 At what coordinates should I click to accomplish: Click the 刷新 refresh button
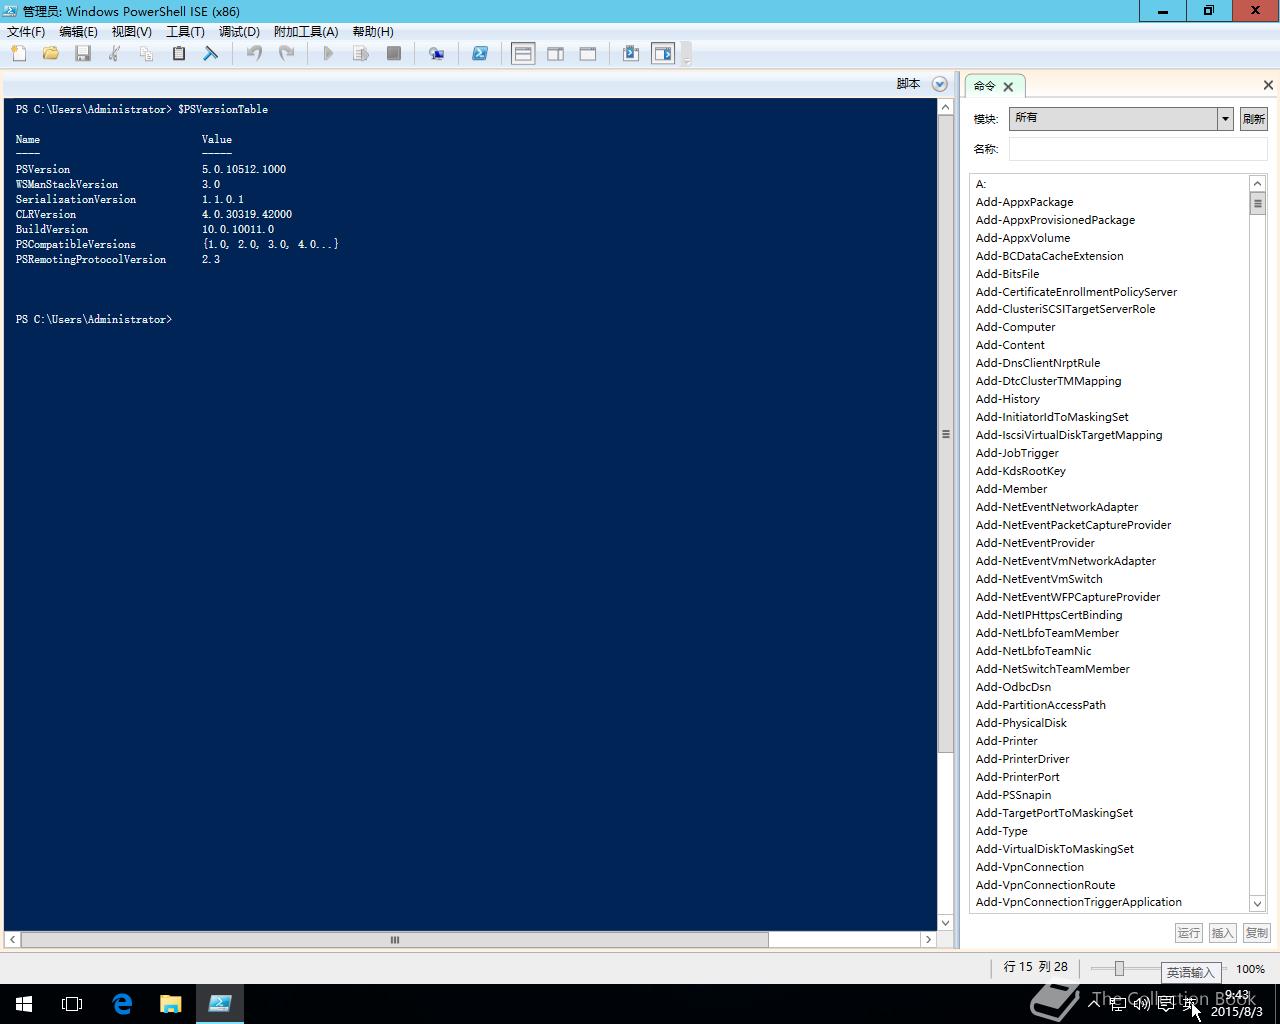pyautogui.click(x=1254, y=118)
